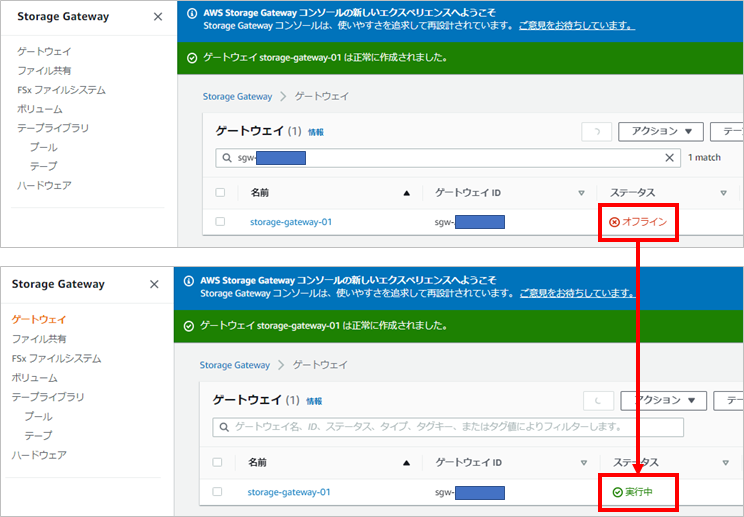Click Storage Gateway breadcrumb in lower panel
The width and height of the screenshot is (744, 517).
click(234, 365)
